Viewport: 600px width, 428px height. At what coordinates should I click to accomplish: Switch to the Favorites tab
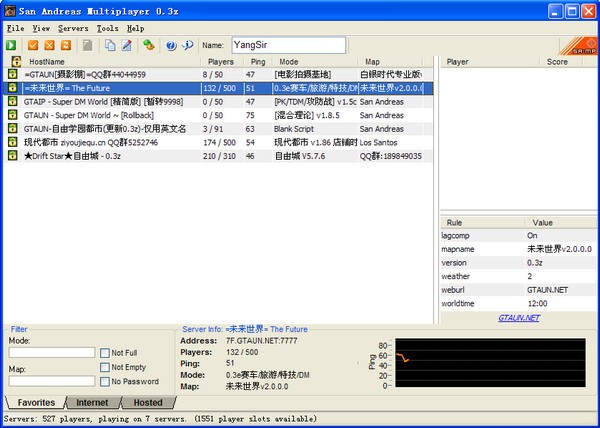36,402
